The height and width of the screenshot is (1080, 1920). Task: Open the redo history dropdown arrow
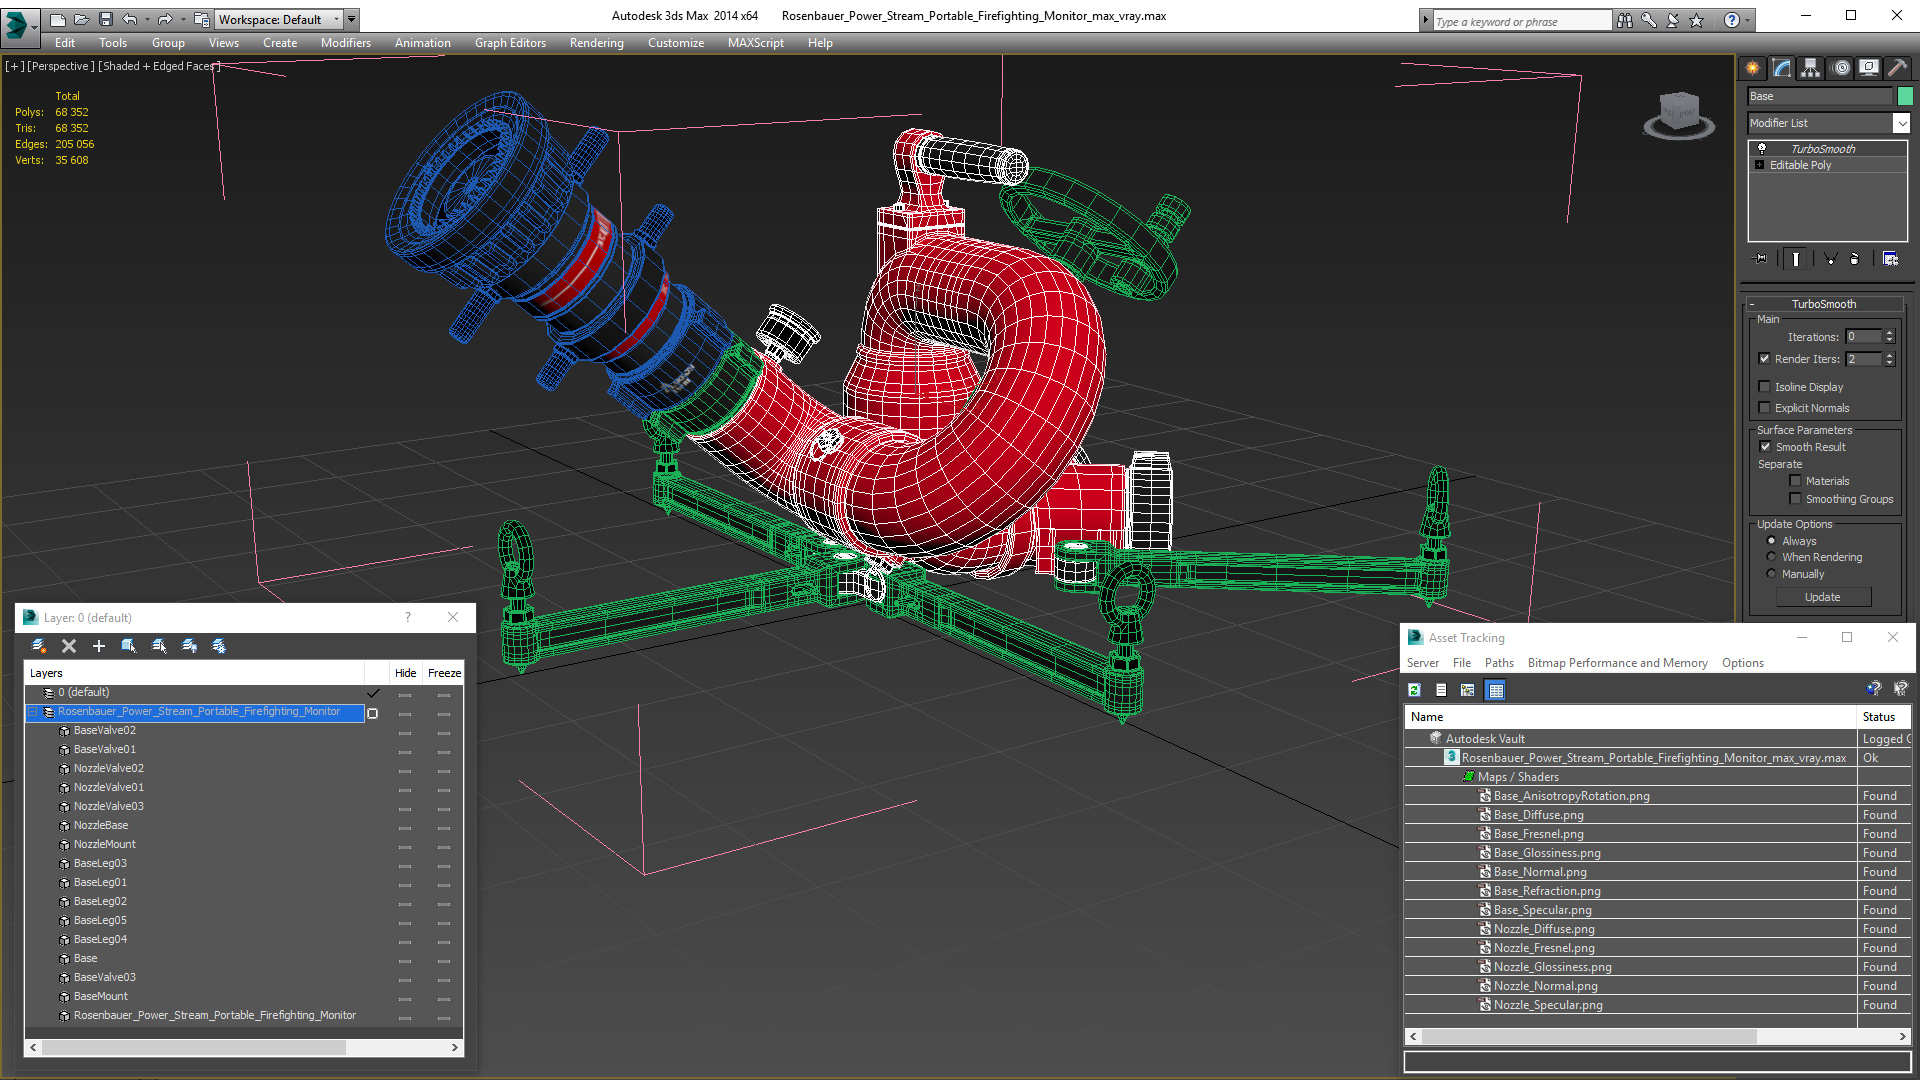click(x=182, y=19)
